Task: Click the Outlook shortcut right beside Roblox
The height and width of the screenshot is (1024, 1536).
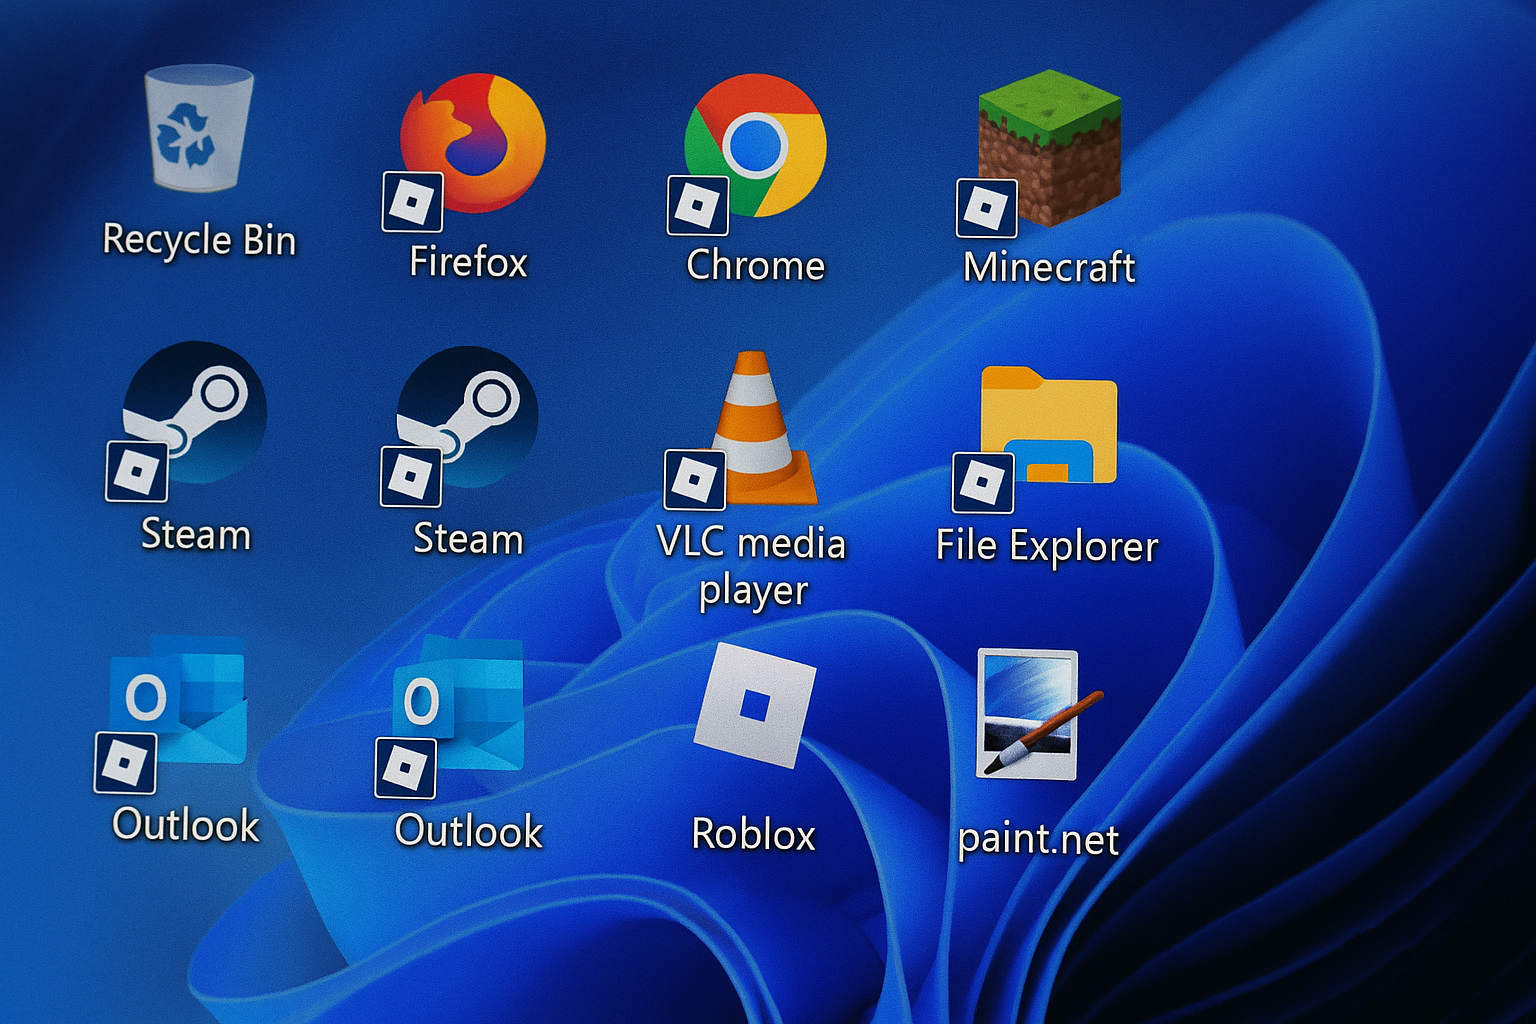Action: (462, 704)
